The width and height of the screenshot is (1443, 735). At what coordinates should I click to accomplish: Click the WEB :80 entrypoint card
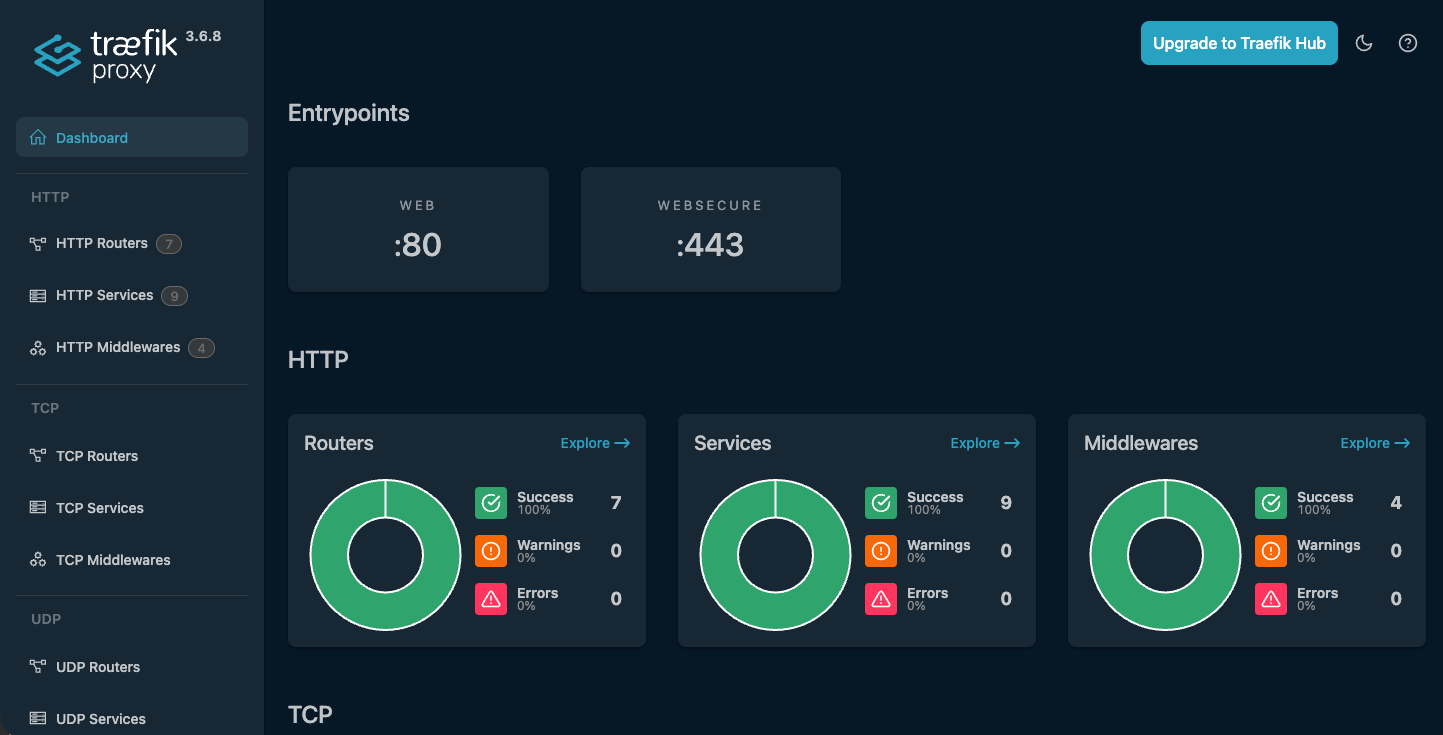418,229
